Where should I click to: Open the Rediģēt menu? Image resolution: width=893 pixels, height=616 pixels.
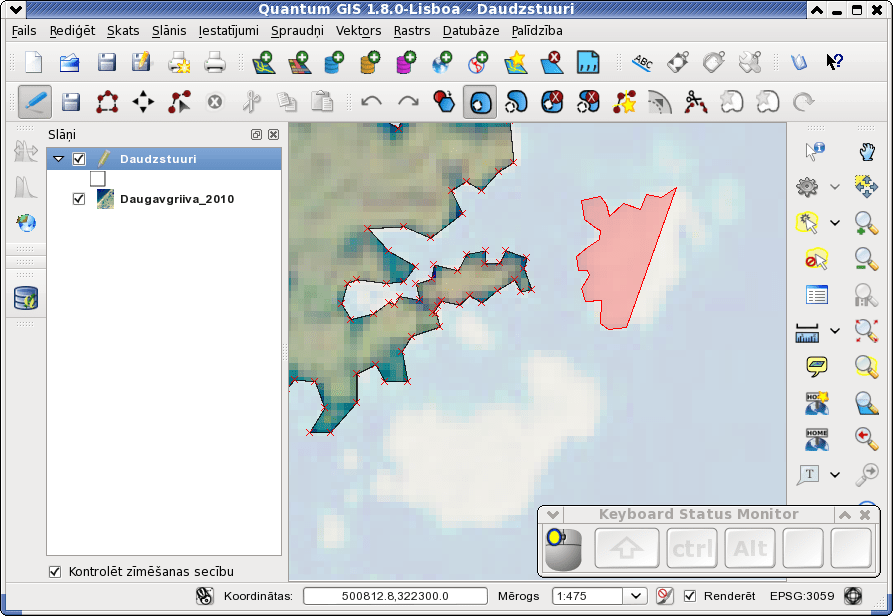[x=72, y=31]
